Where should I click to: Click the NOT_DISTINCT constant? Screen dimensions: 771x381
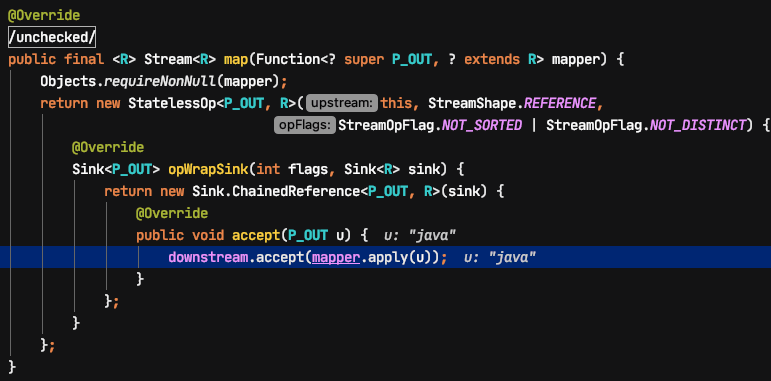click(x=698, y=125)
